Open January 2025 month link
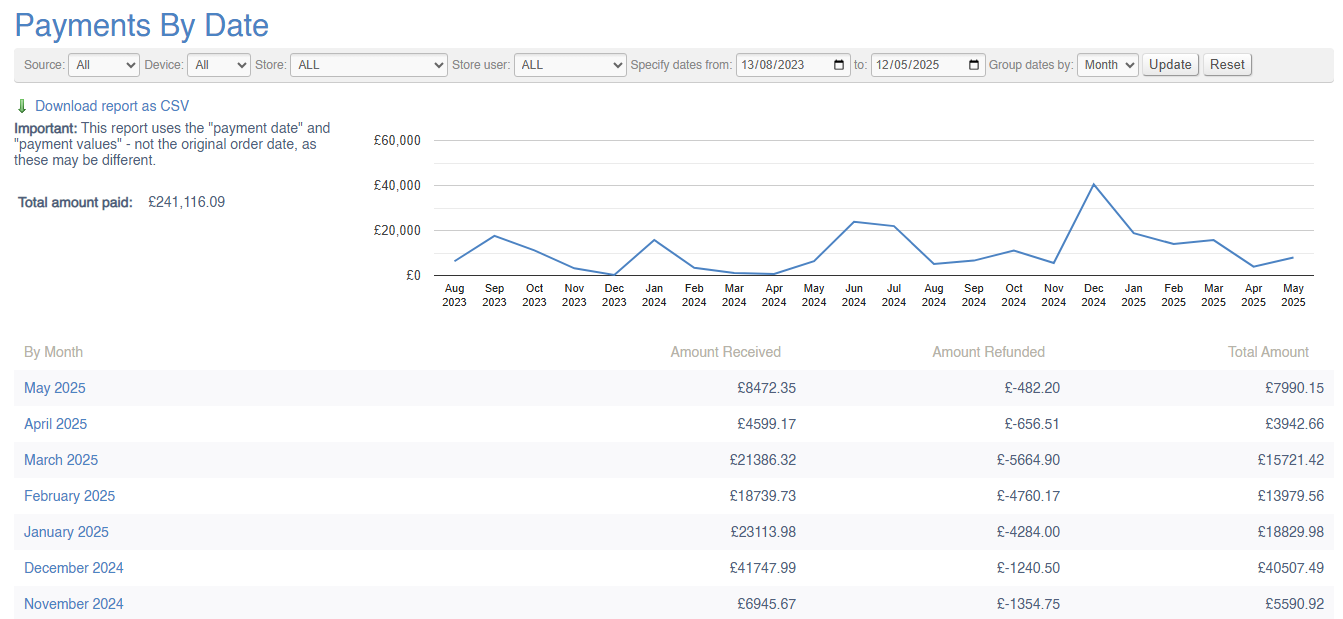Viewport: 1343px width, 619px height. point(66,532)
